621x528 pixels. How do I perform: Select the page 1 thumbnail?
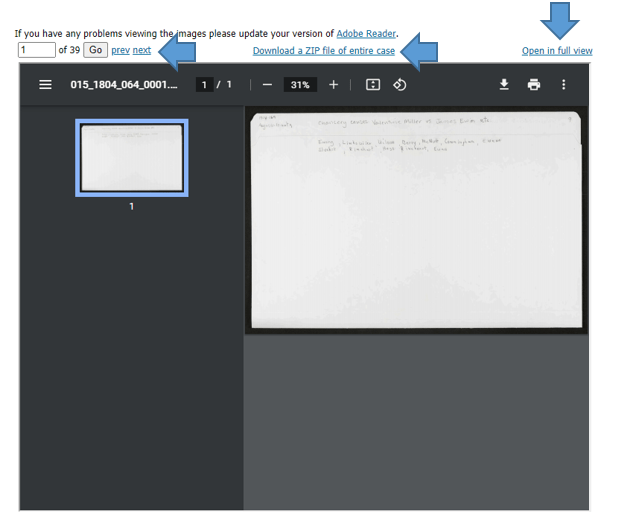(132, 158)
